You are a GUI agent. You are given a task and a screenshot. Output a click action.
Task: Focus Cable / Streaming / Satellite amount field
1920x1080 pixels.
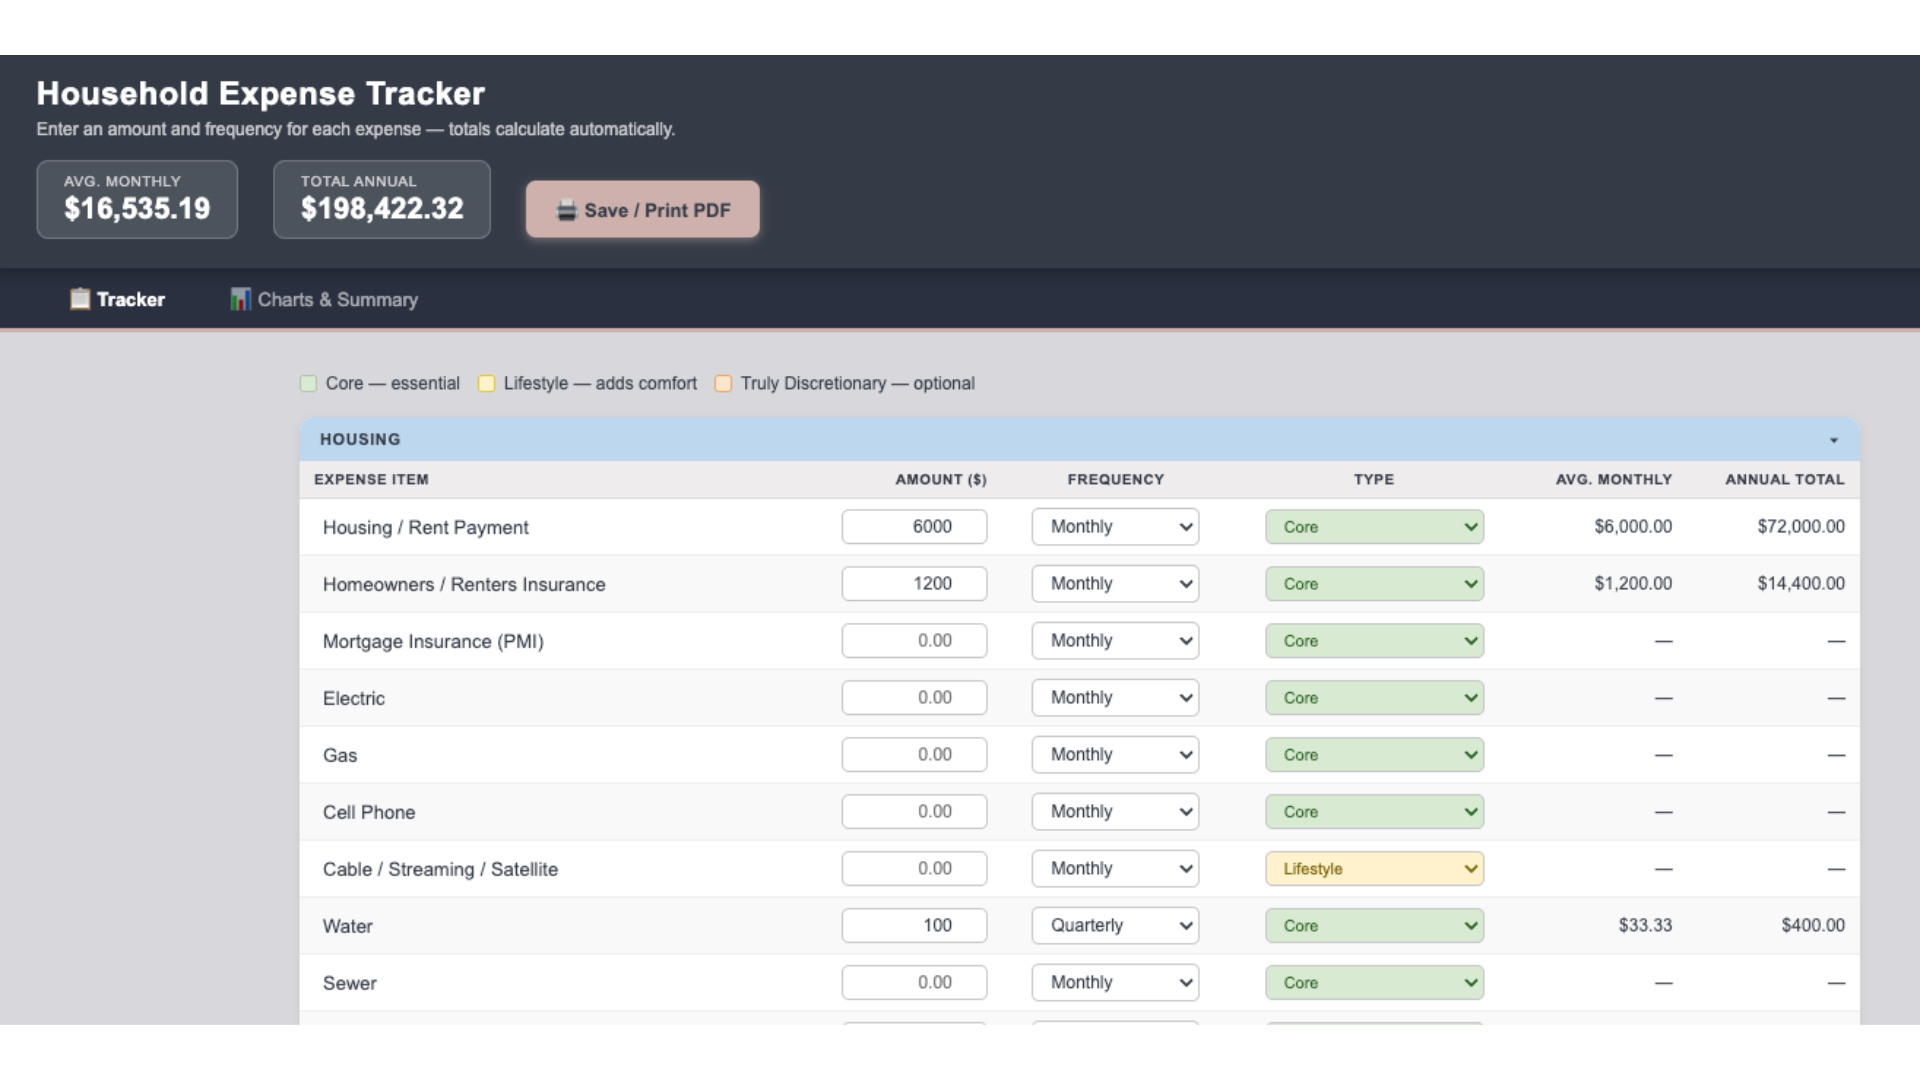click(x=914, y=869)
